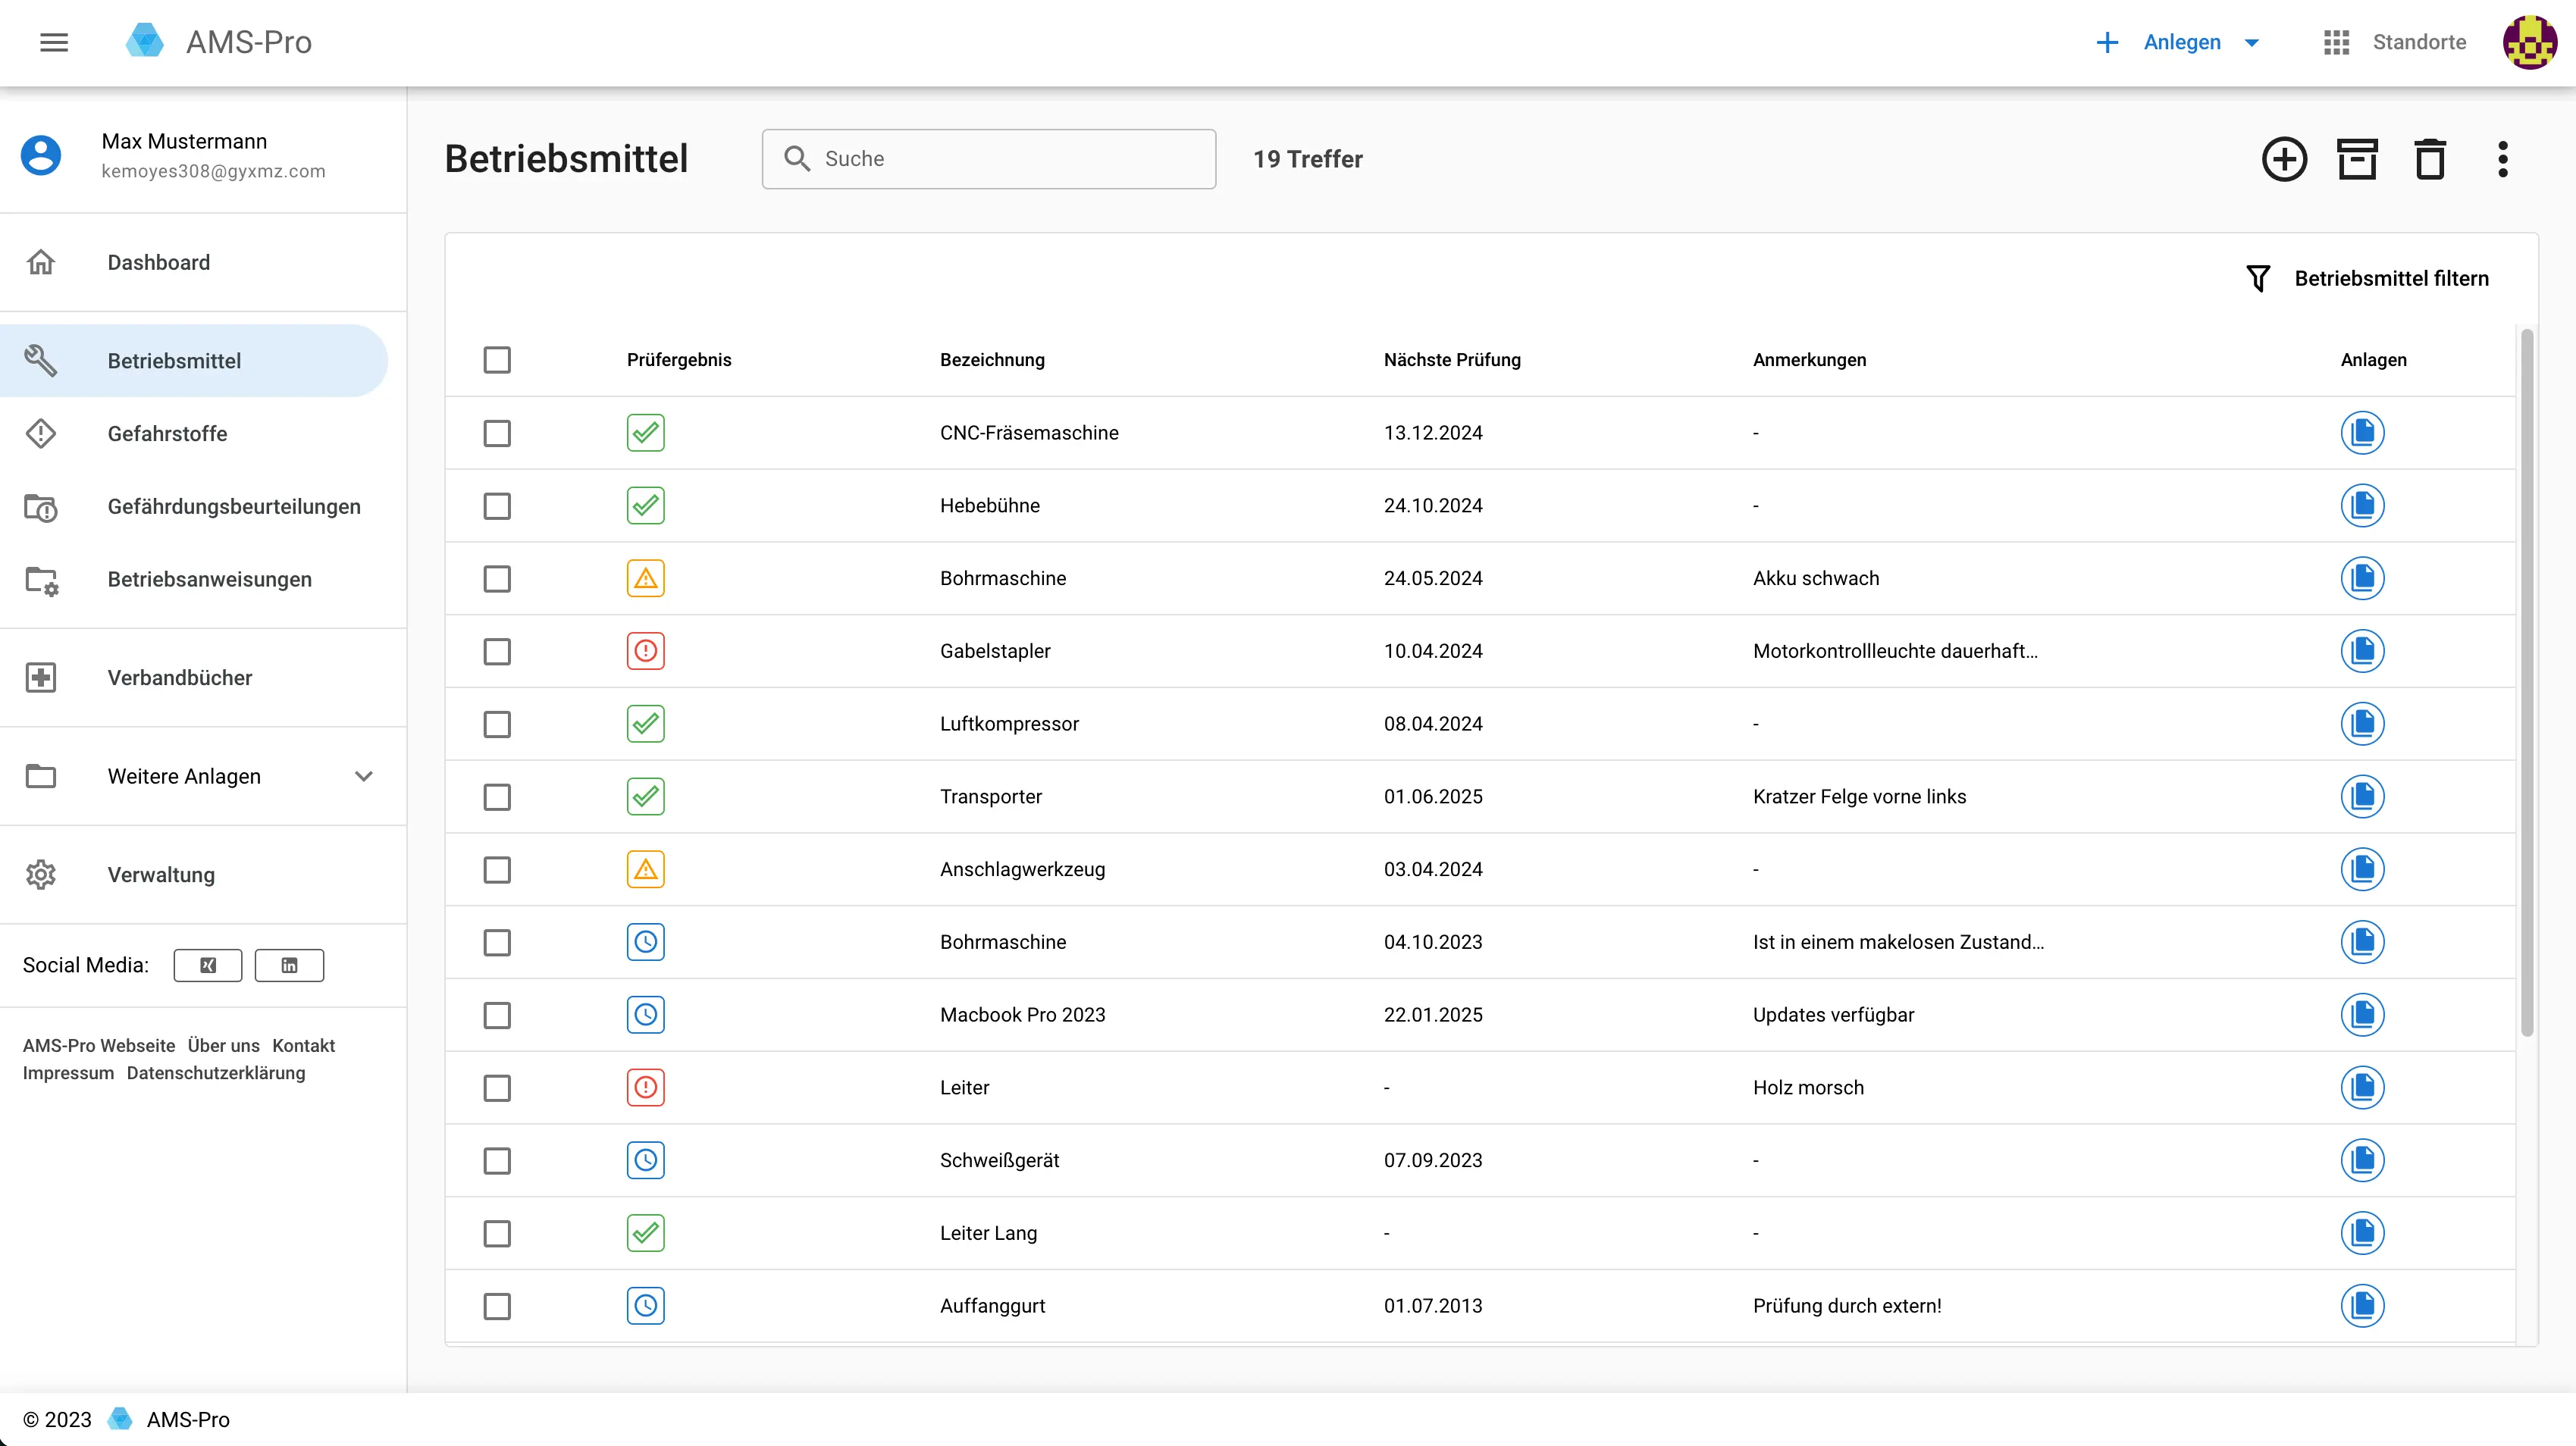
Task: Toggle the select-all header checkbox
Action: pos(497,360)
